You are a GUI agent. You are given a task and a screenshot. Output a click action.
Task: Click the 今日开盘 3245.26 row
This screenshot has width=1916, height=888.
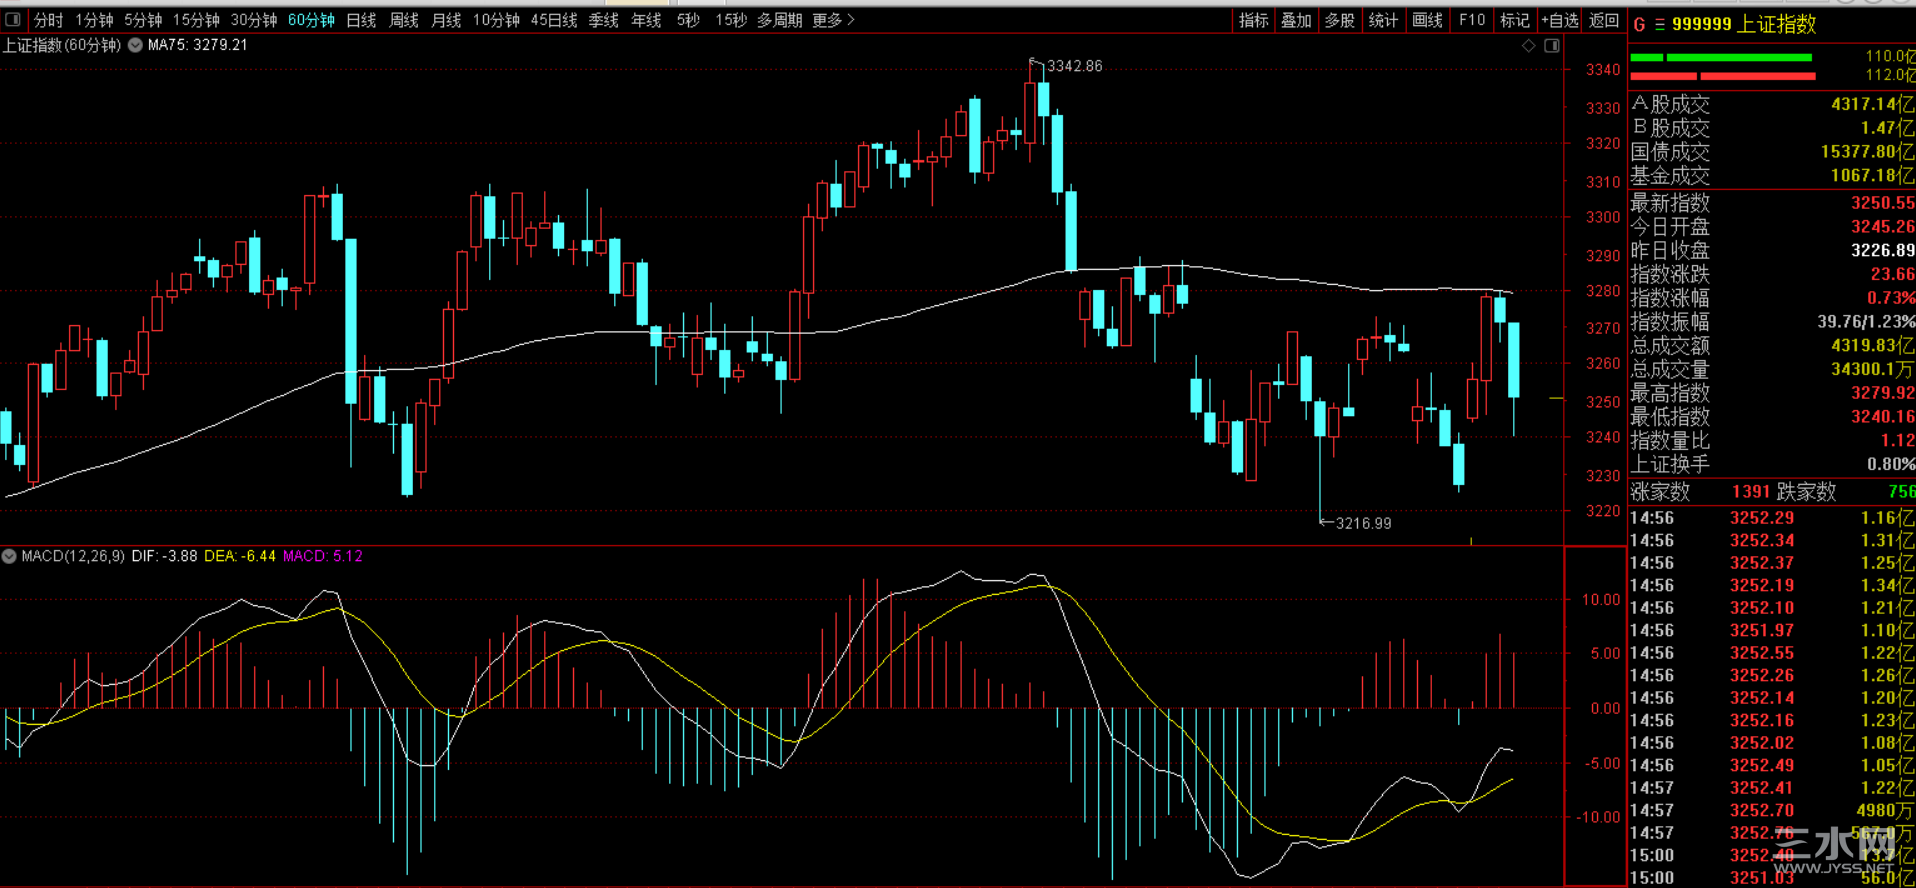(1772, 227)
